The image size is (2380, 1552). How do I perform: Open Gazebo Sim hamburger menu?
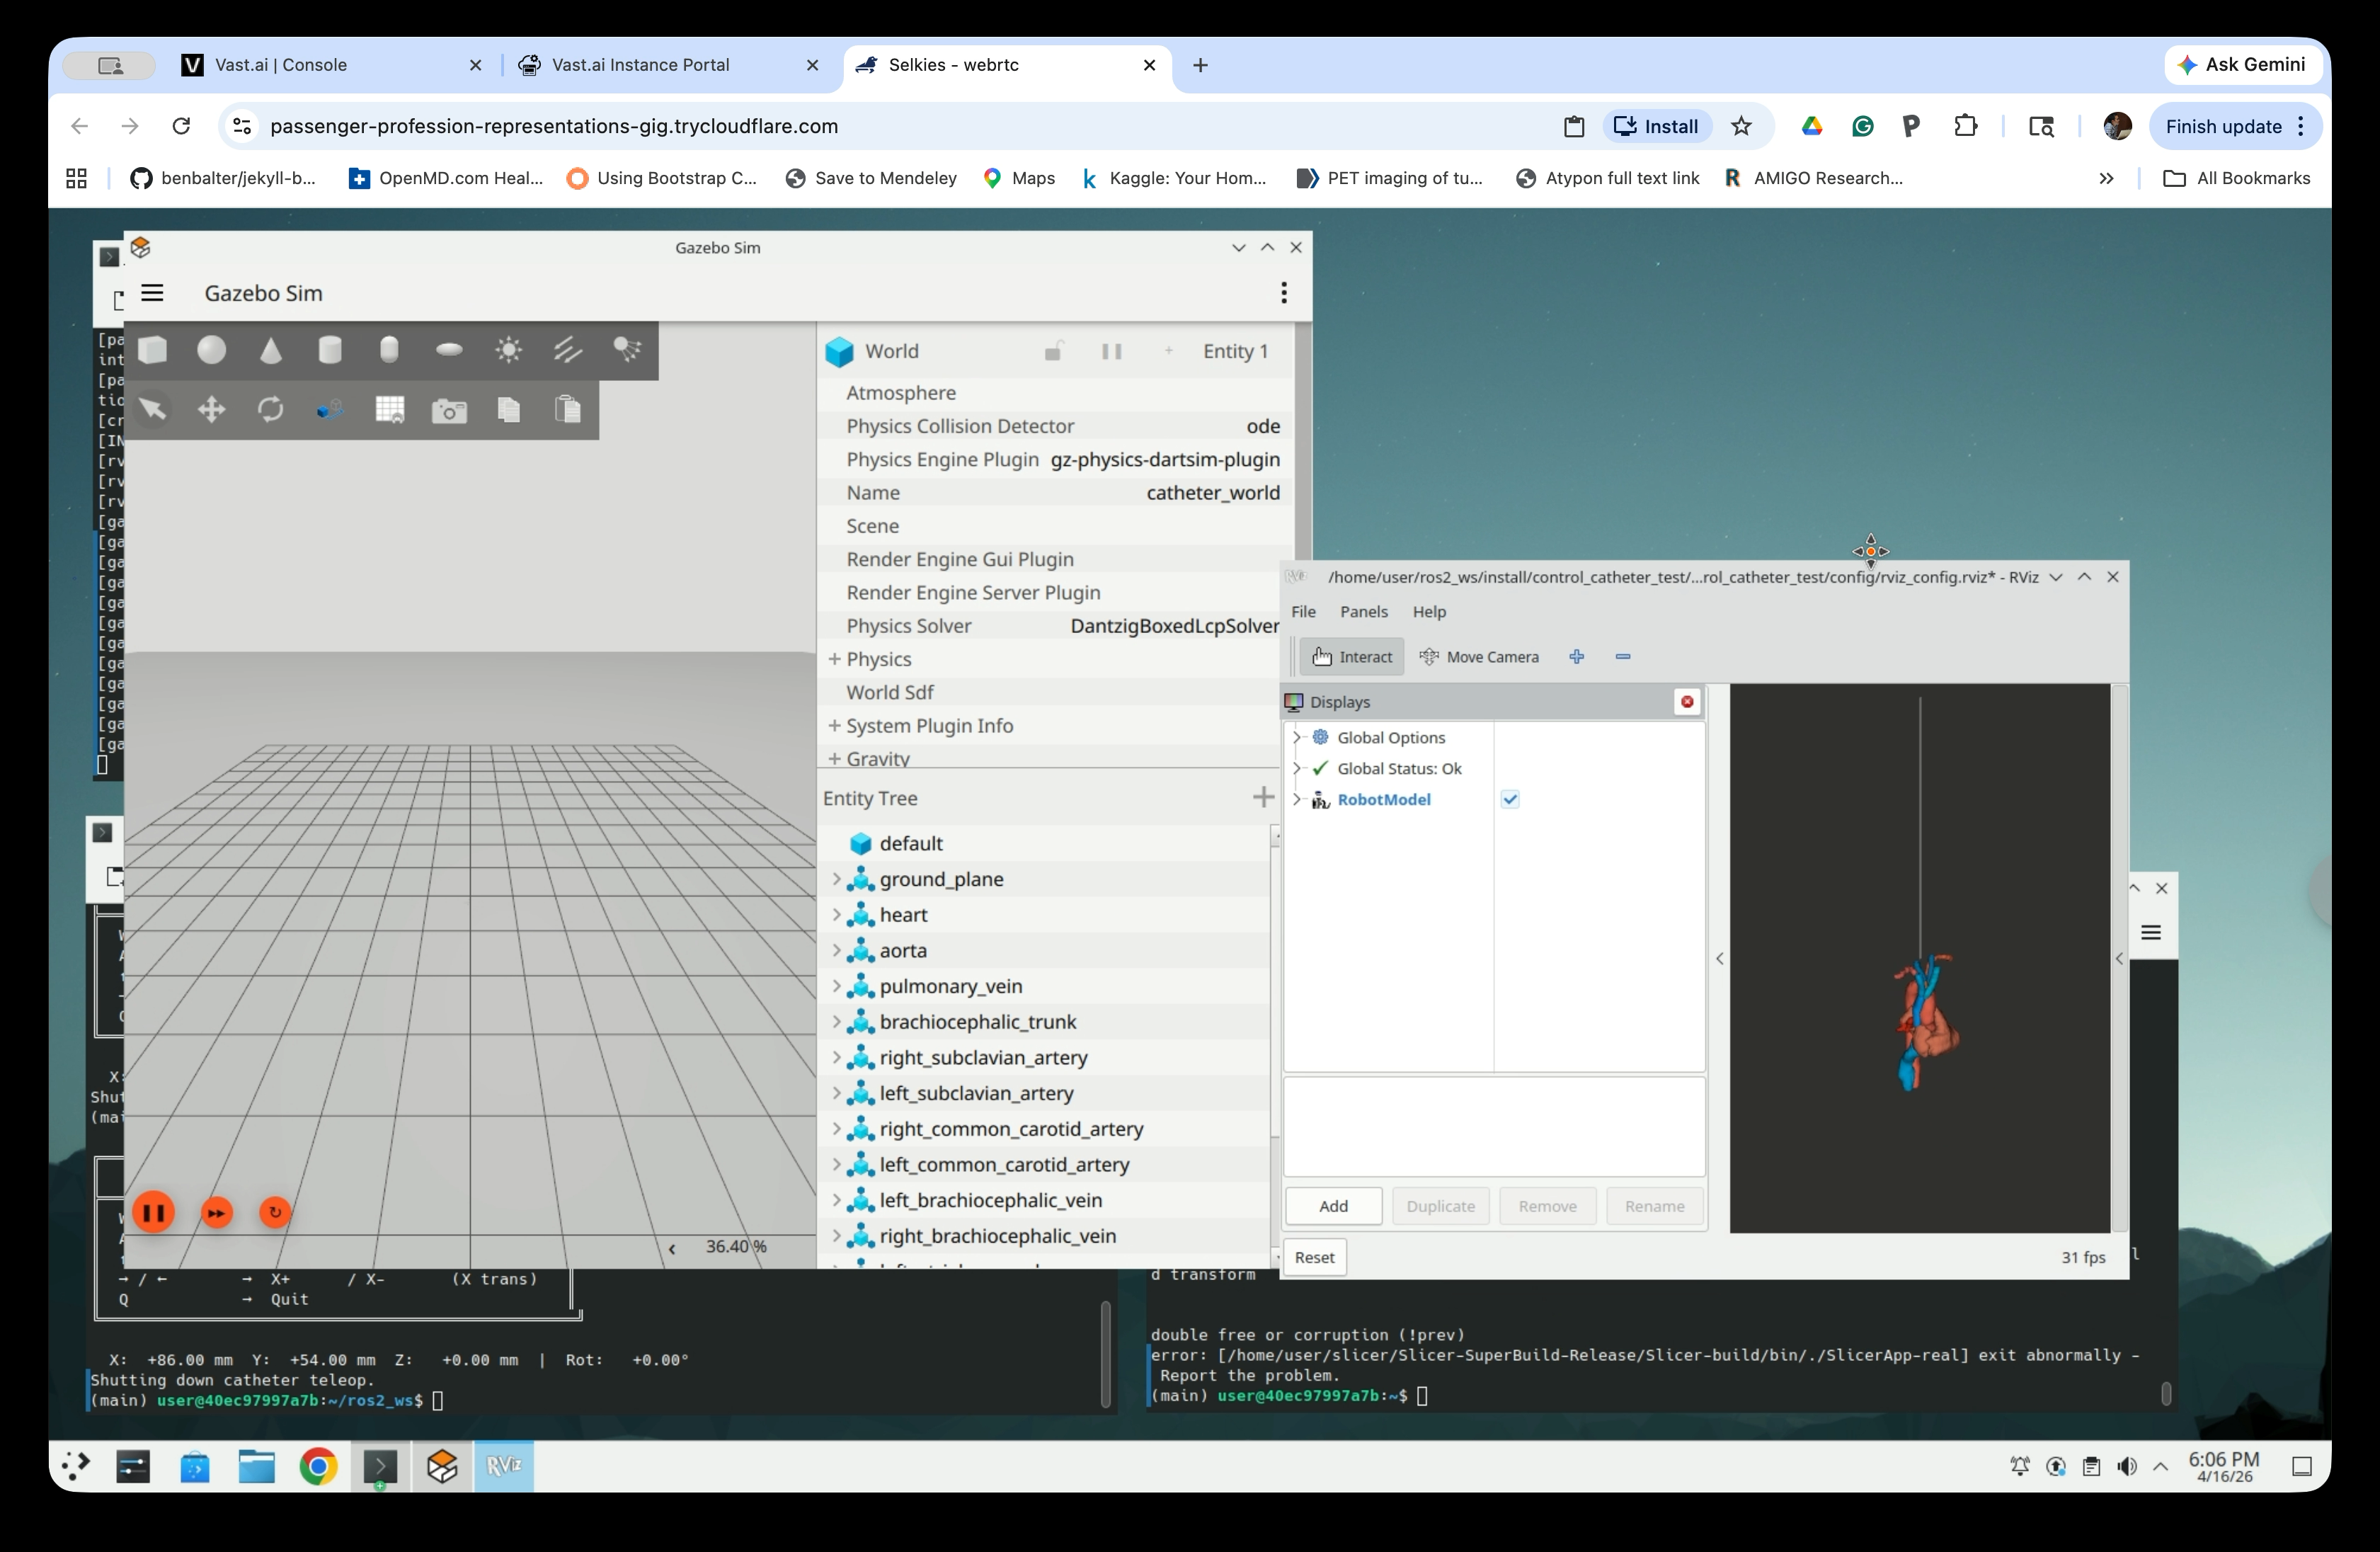pyautogui.click(x=152, y=293)
